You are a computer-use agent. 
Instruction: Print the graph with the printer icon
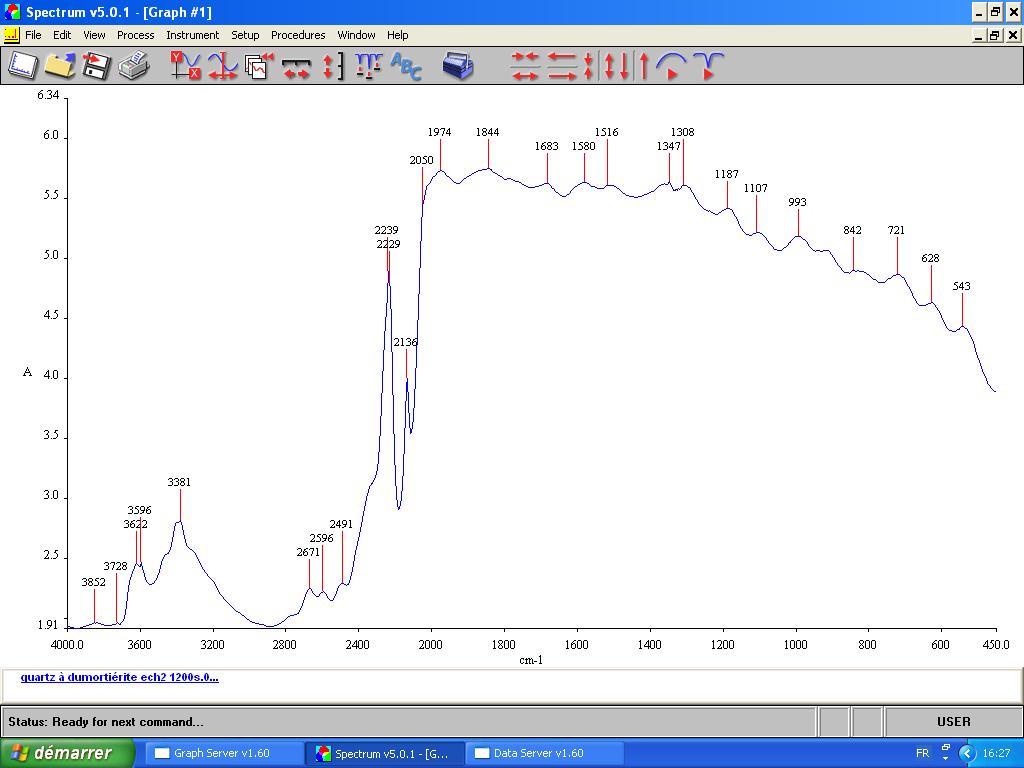[133, 67]
